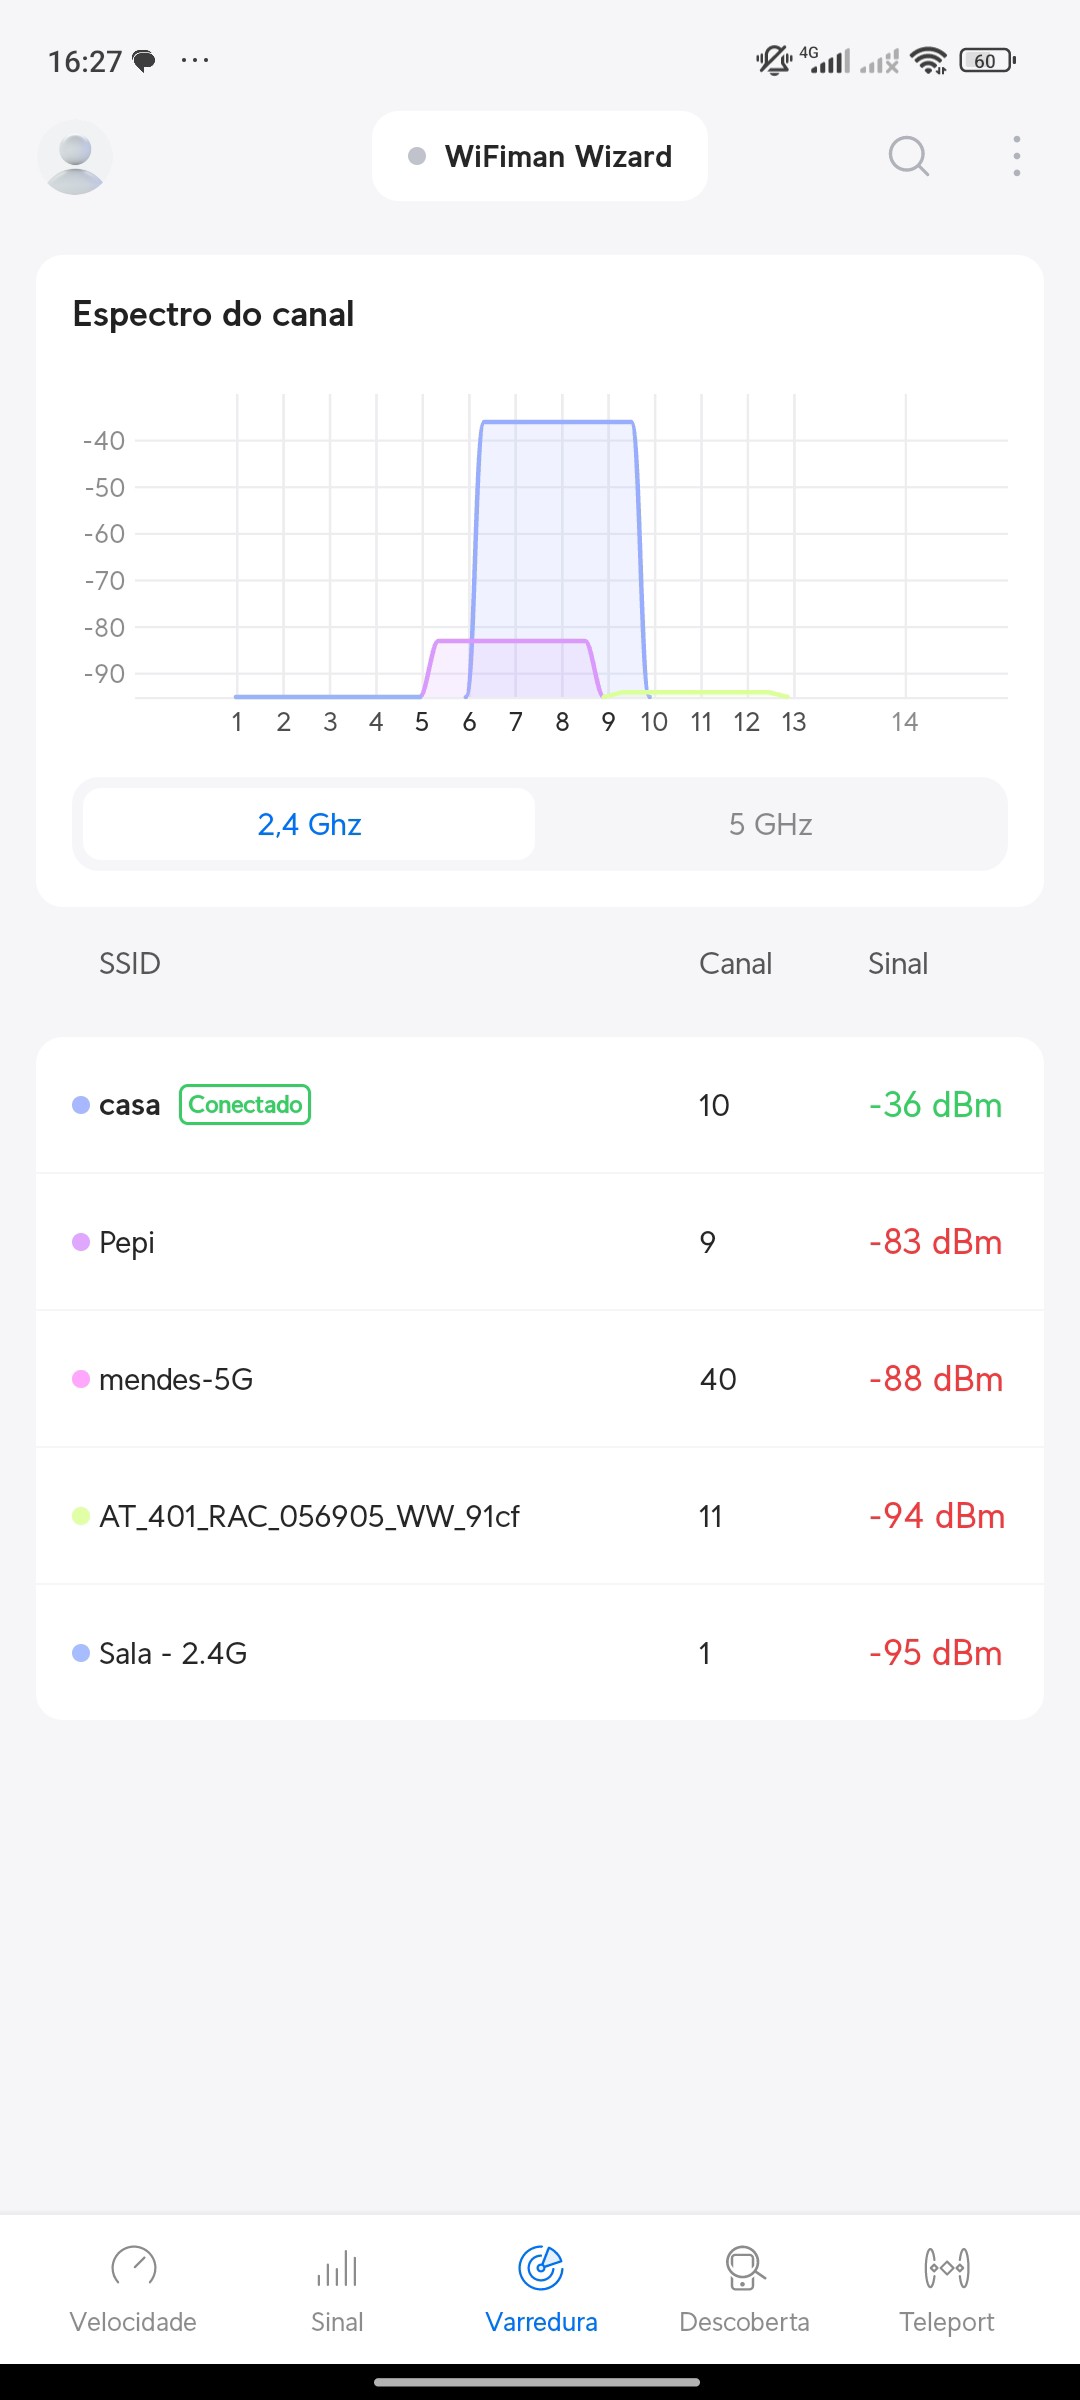Image resolution: width=1080 pixels, height=2400 pixels.
Task: Sort the list by Canal column
Action: click(735, 963)
